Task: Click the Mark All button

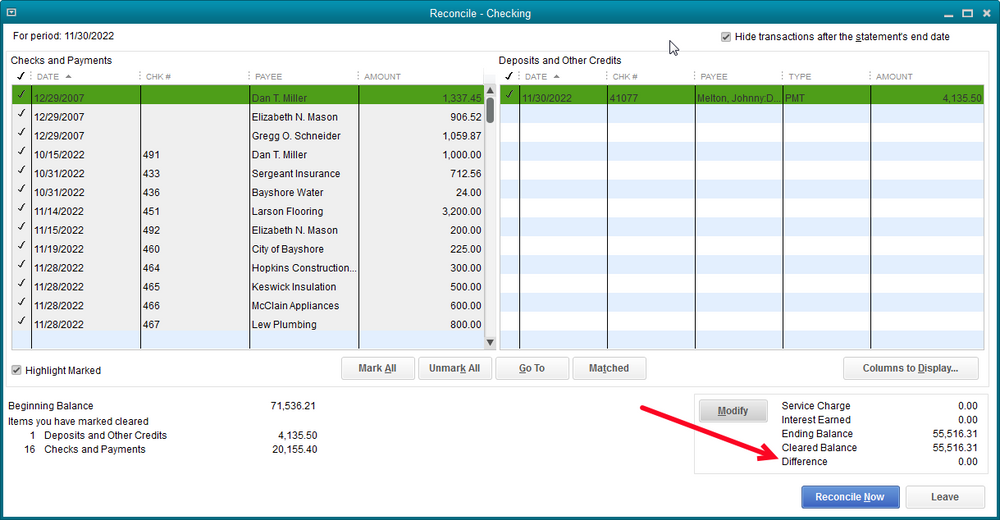Action: click(x=378, y=368)
